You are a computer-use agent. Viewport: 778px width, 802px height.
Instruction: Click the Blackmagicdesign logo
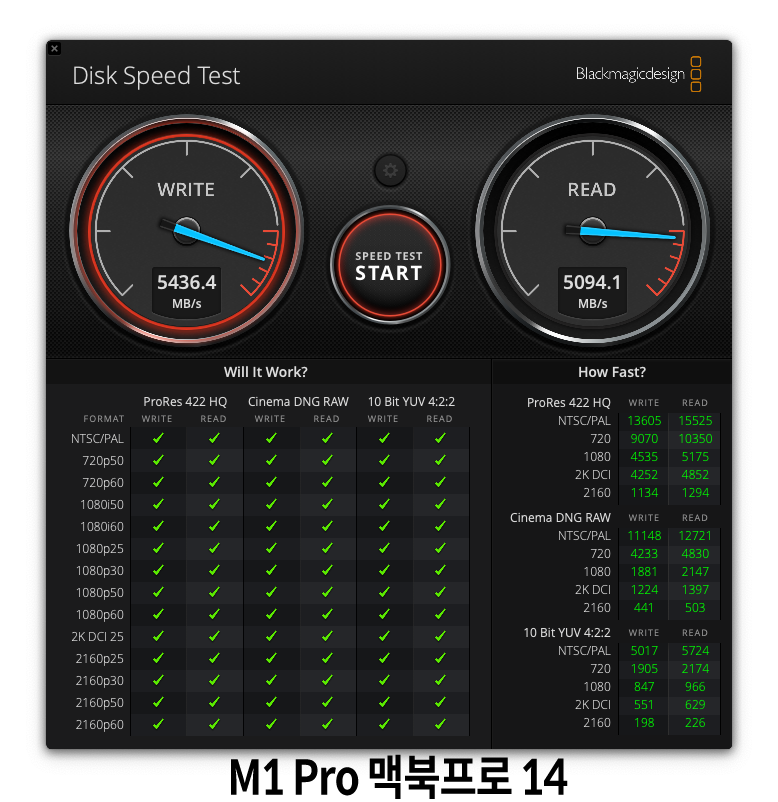[x=638, y=74]
